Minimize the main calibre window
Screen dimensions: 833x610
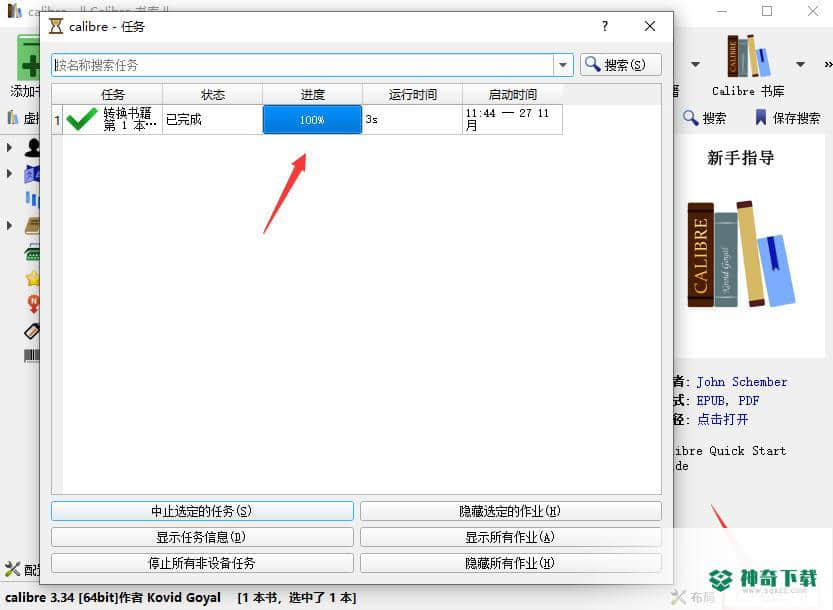[722, 11]
